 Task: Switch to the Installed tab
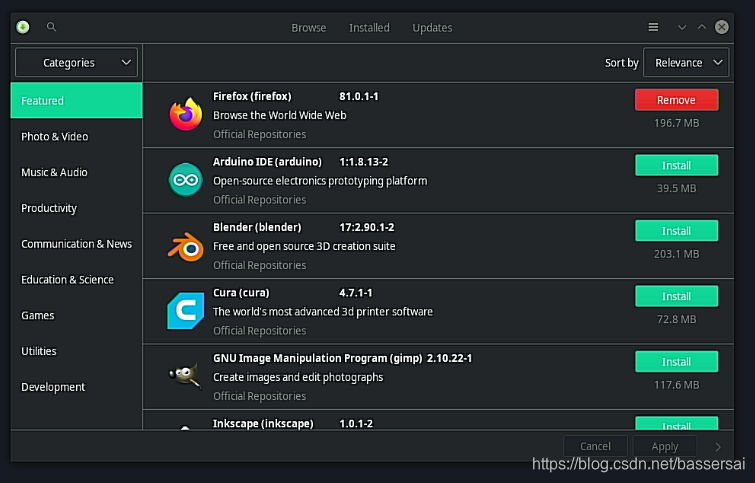point(369,28)
